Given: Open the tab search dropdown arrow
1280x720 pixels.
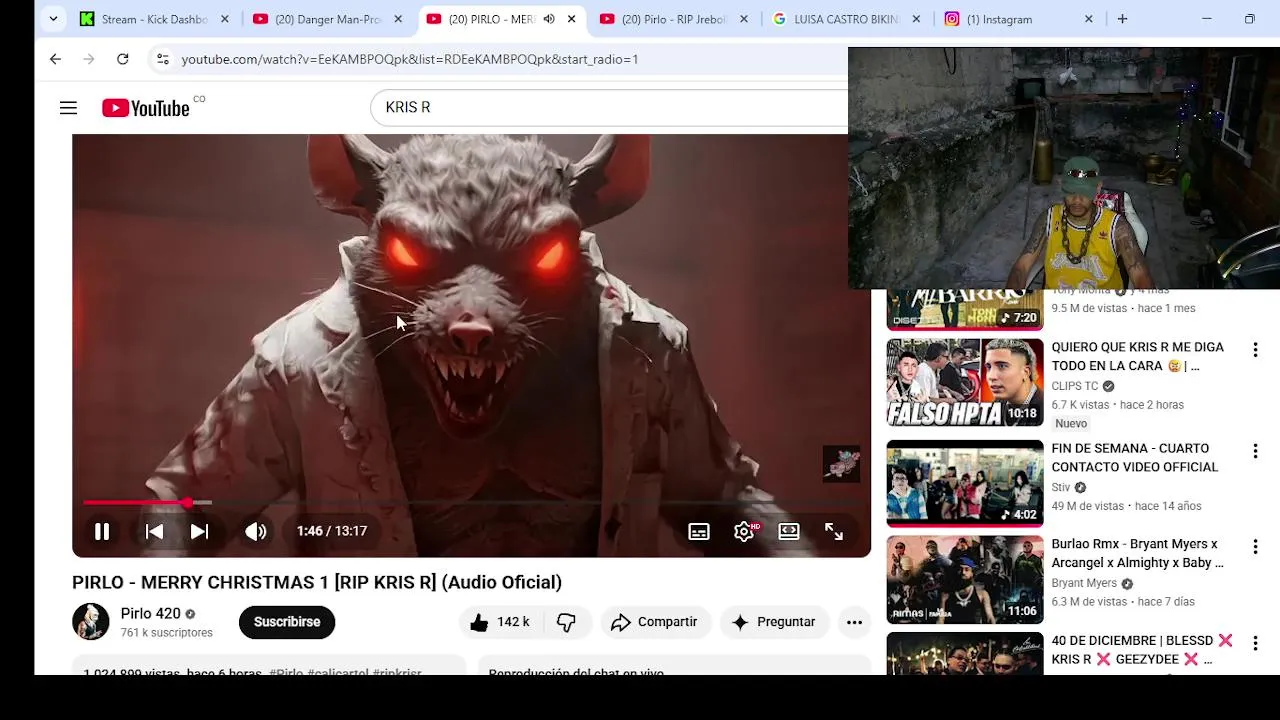Looking at the screenshot, I should click(x=53, y=19).
